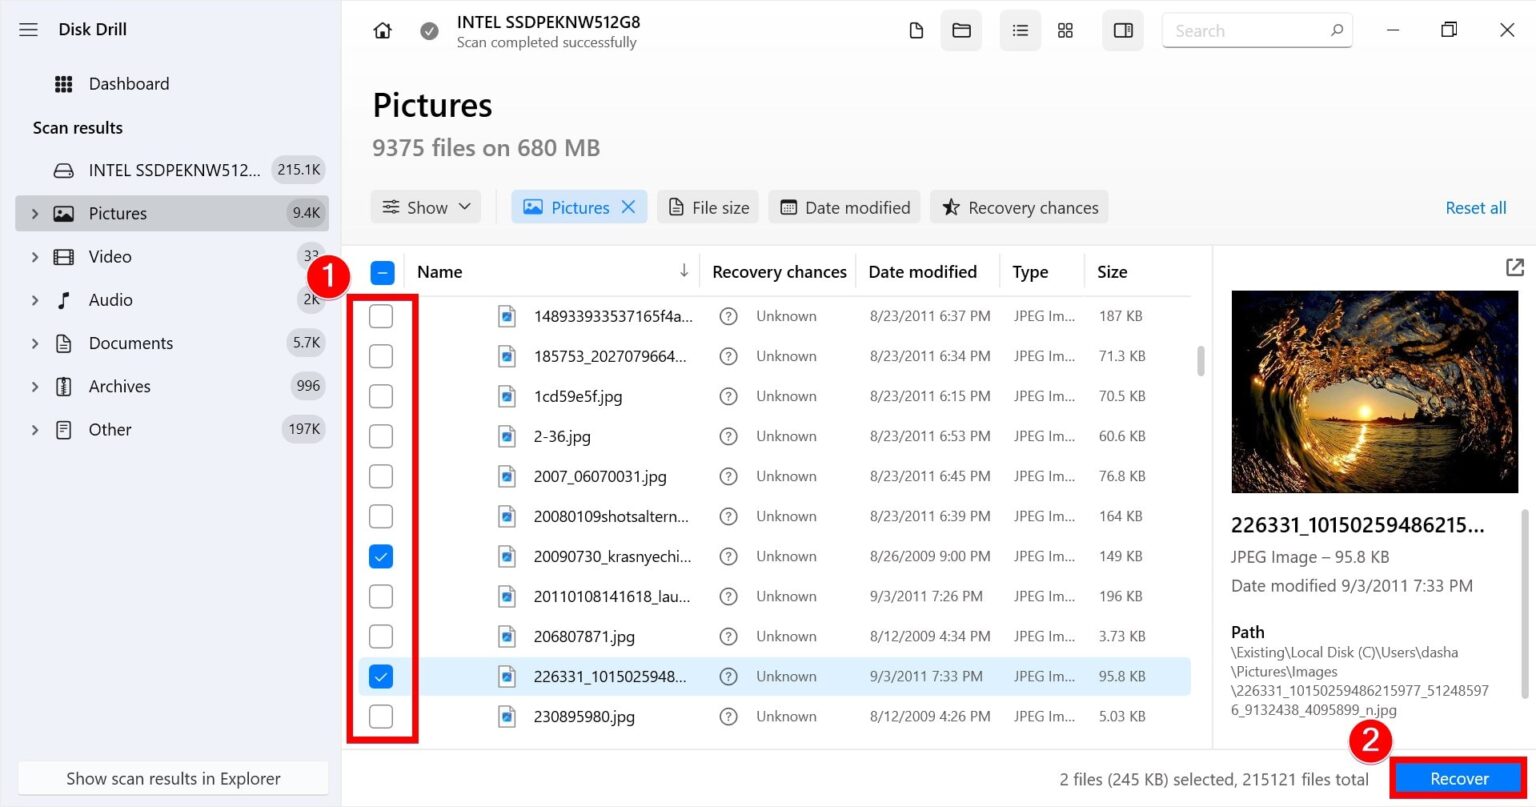Open the file info toolbar icon

(x=916, y=30)
